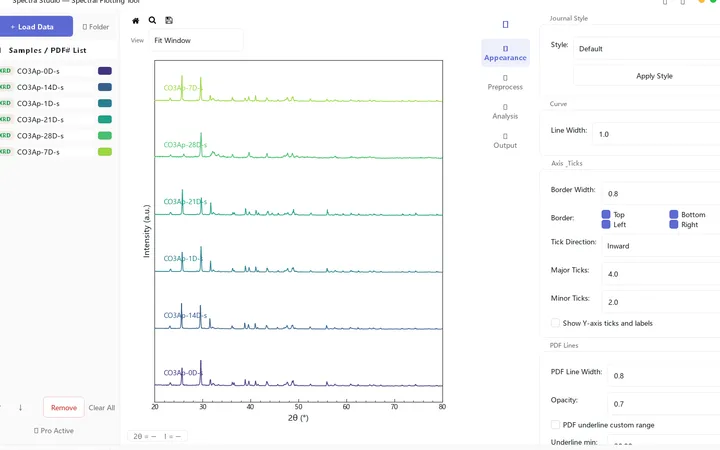
Task: Click the XRD badge for CO3Ap-1D-s
Action: click(x=6, y=103)
